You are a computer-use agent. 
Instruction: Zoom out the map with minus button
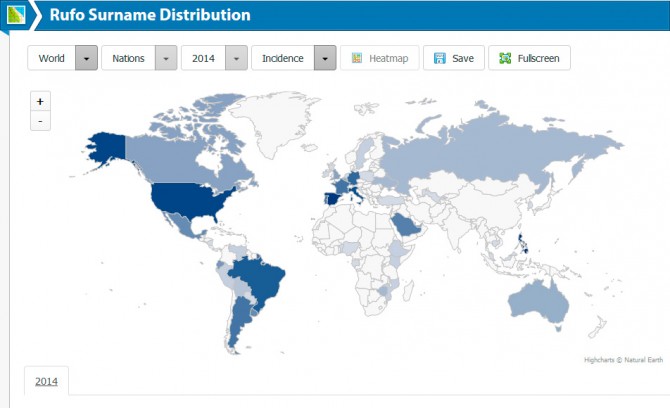point(39,121)
